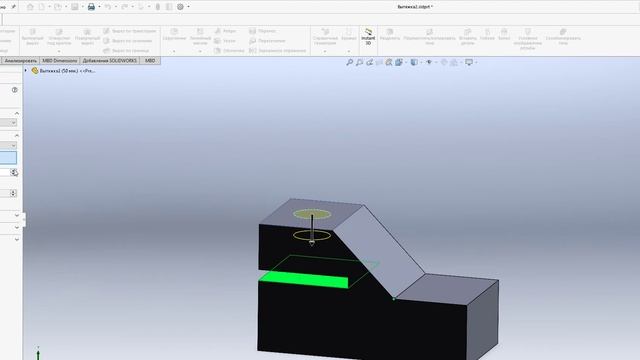Choose Вырез по границе boundary cut

click(126, 51)
